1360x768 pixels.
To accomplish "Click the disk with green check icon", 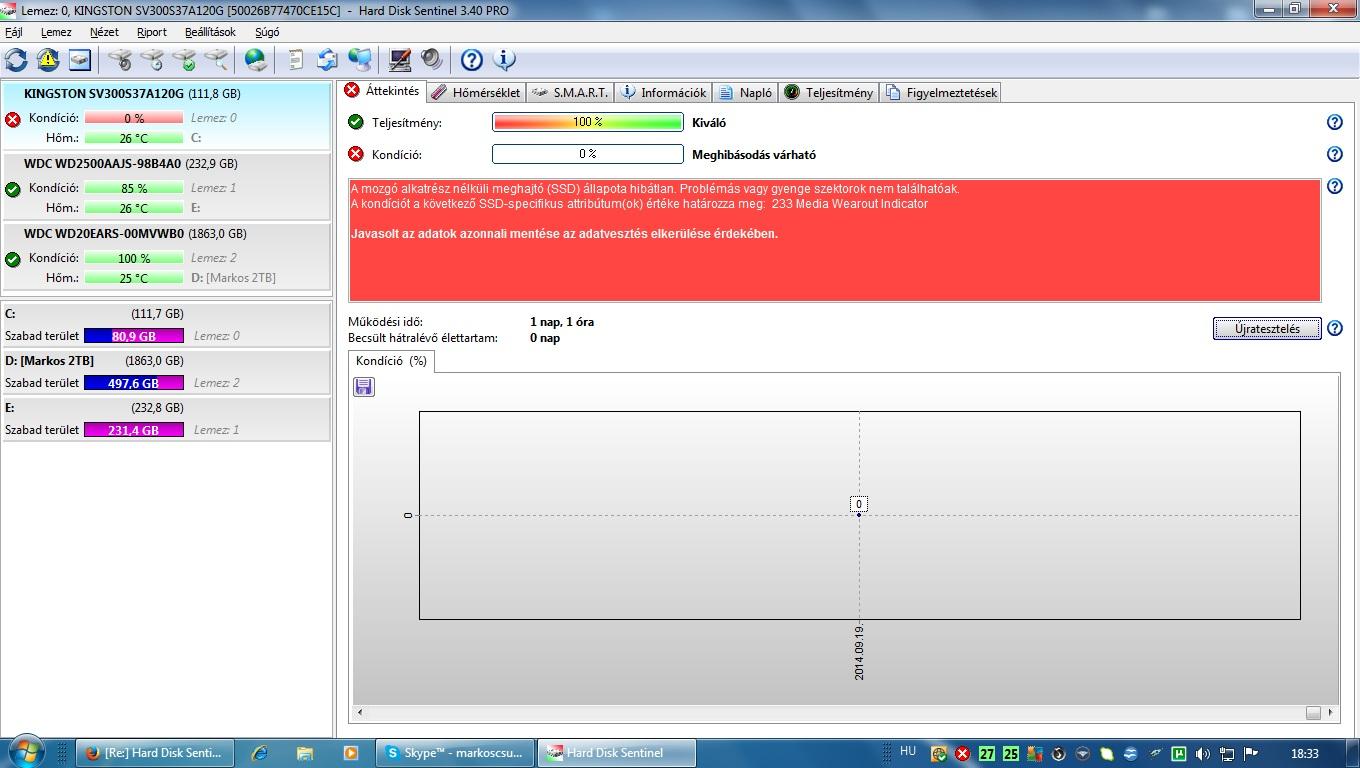I will pyautogui.click(x=184, y=60).
